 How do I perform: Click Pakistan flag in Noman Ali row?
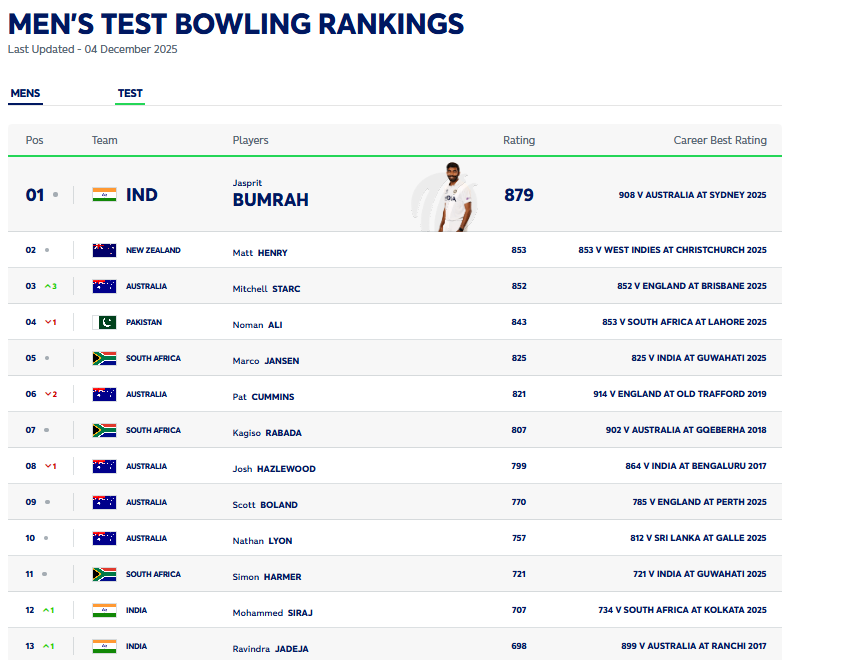(x=104, y=323)
